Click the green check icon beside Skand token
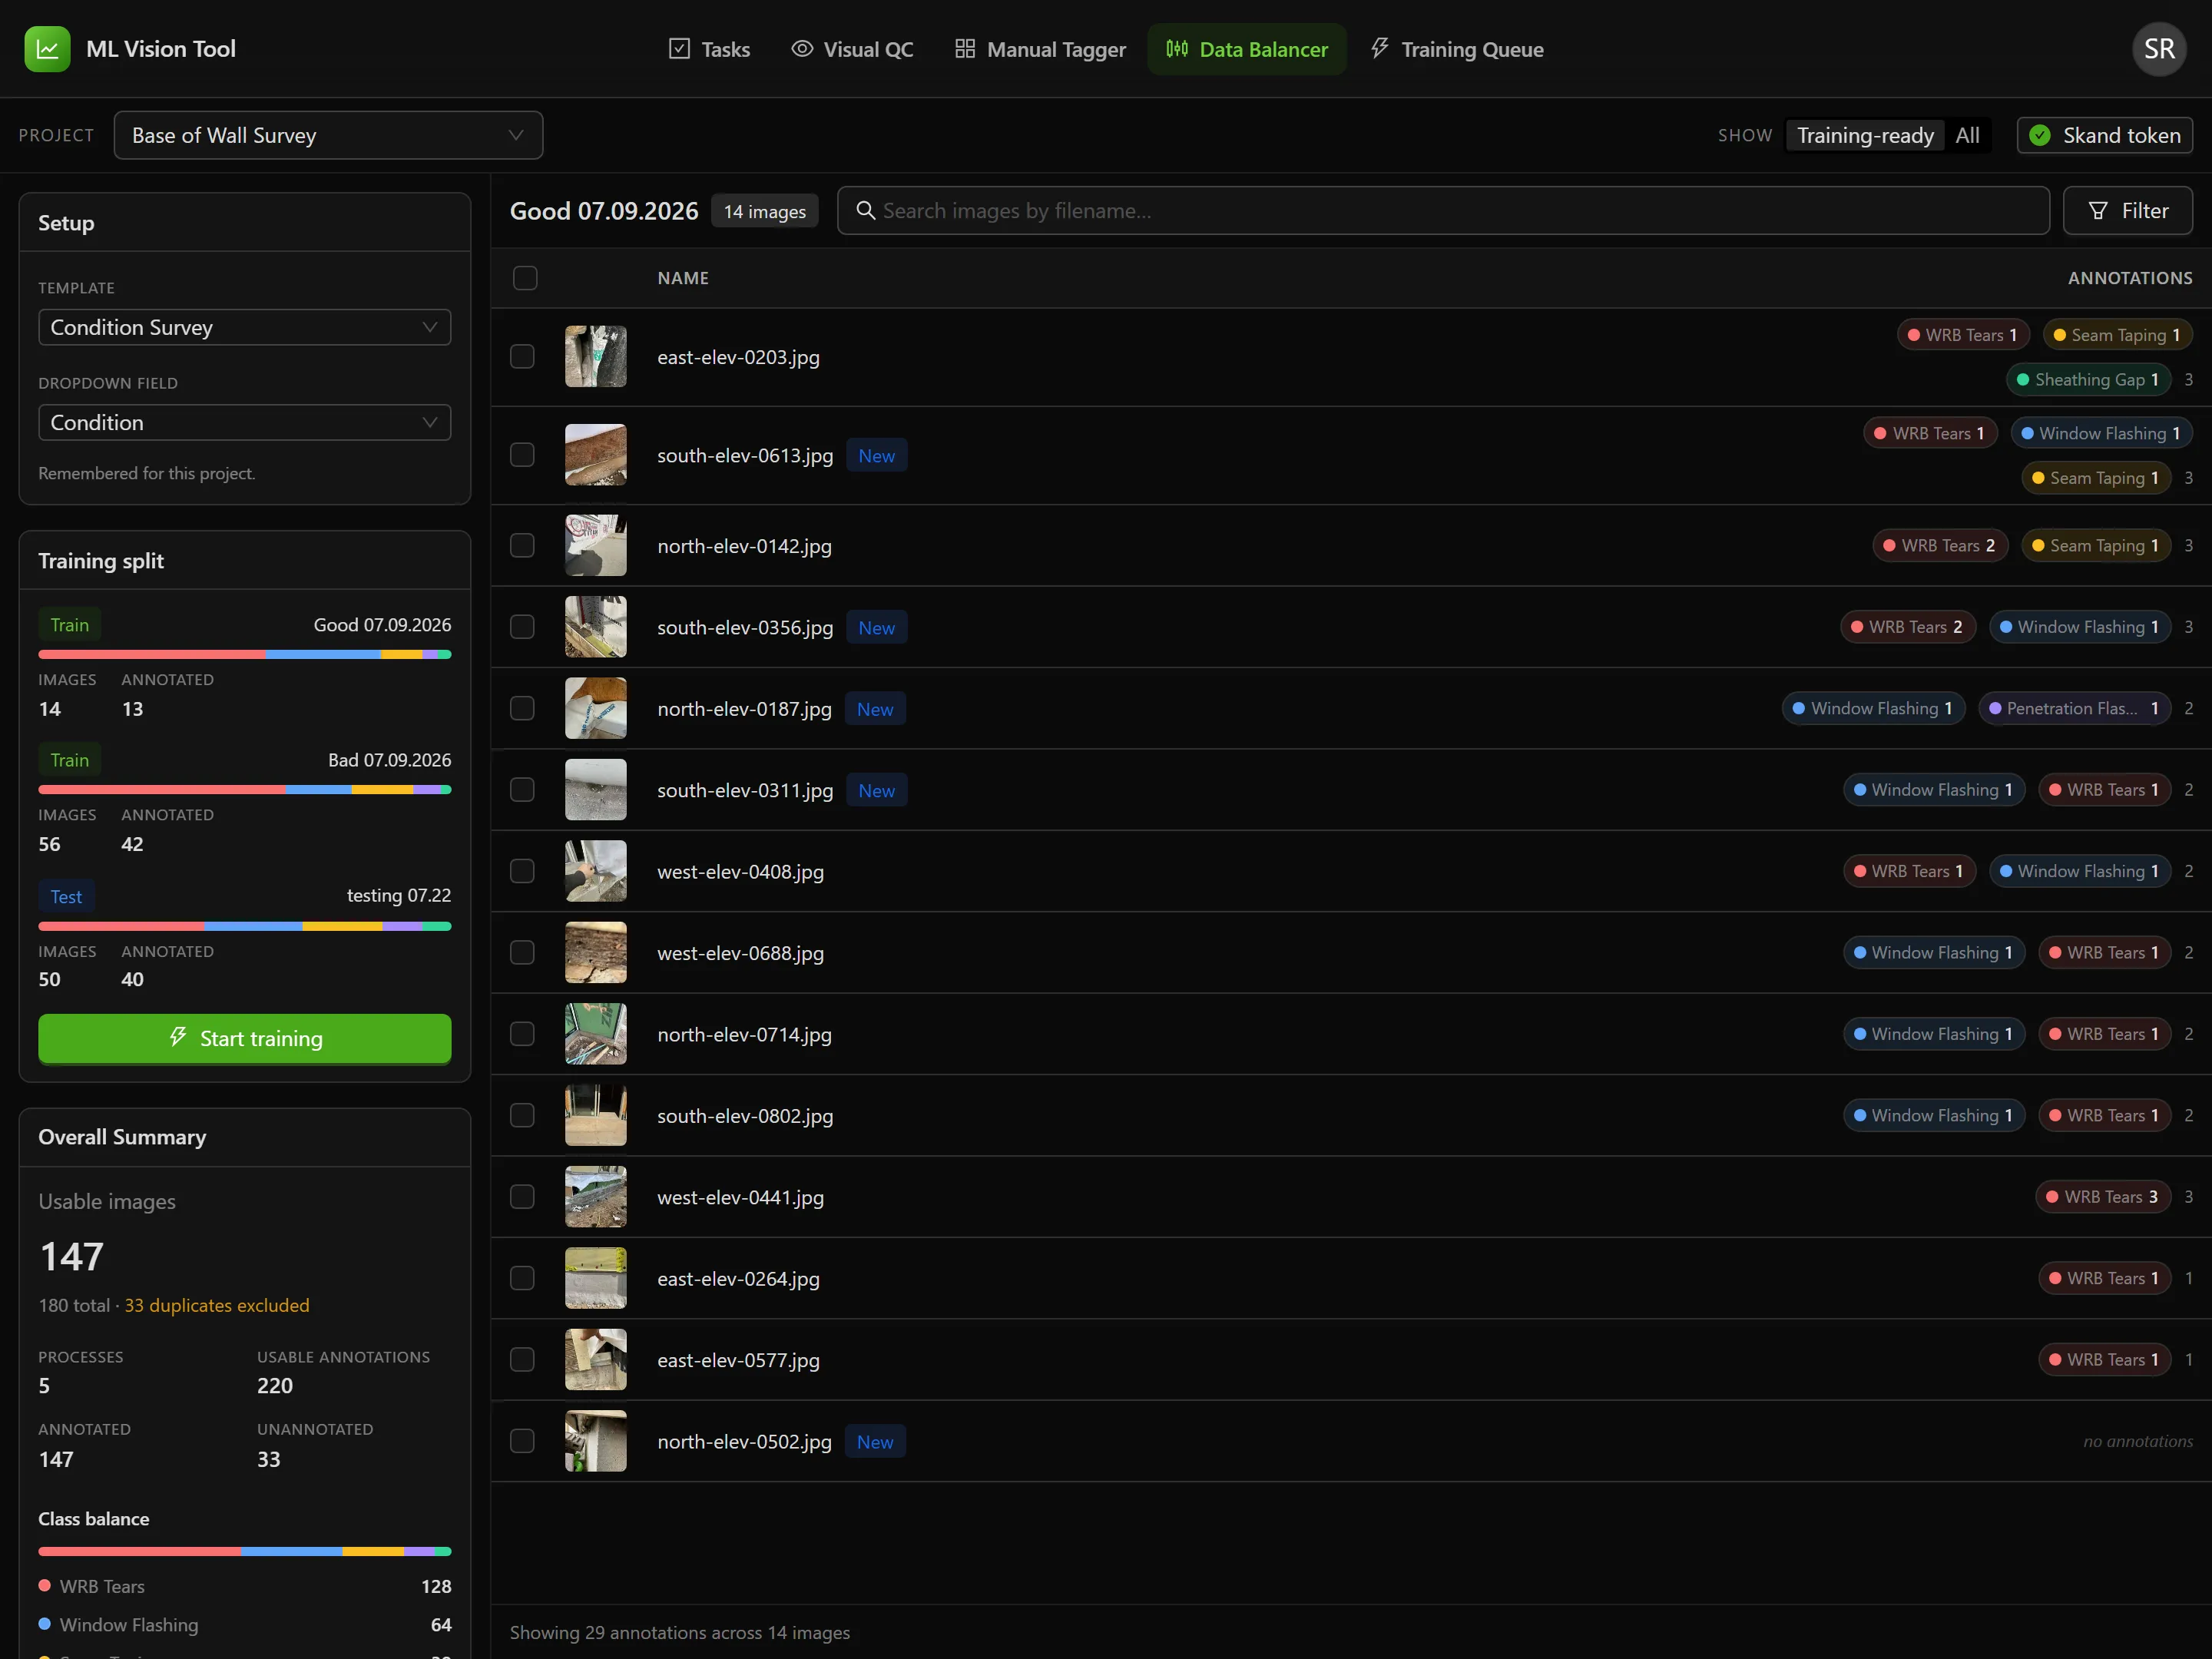2212x1659 pixels. (2040, 136)
